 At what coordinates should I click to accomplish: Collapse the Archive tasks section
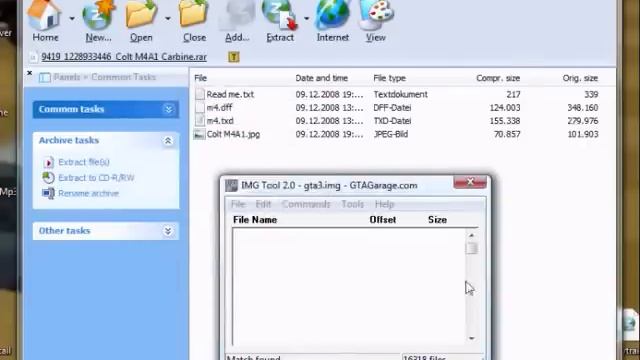(168, 141)
